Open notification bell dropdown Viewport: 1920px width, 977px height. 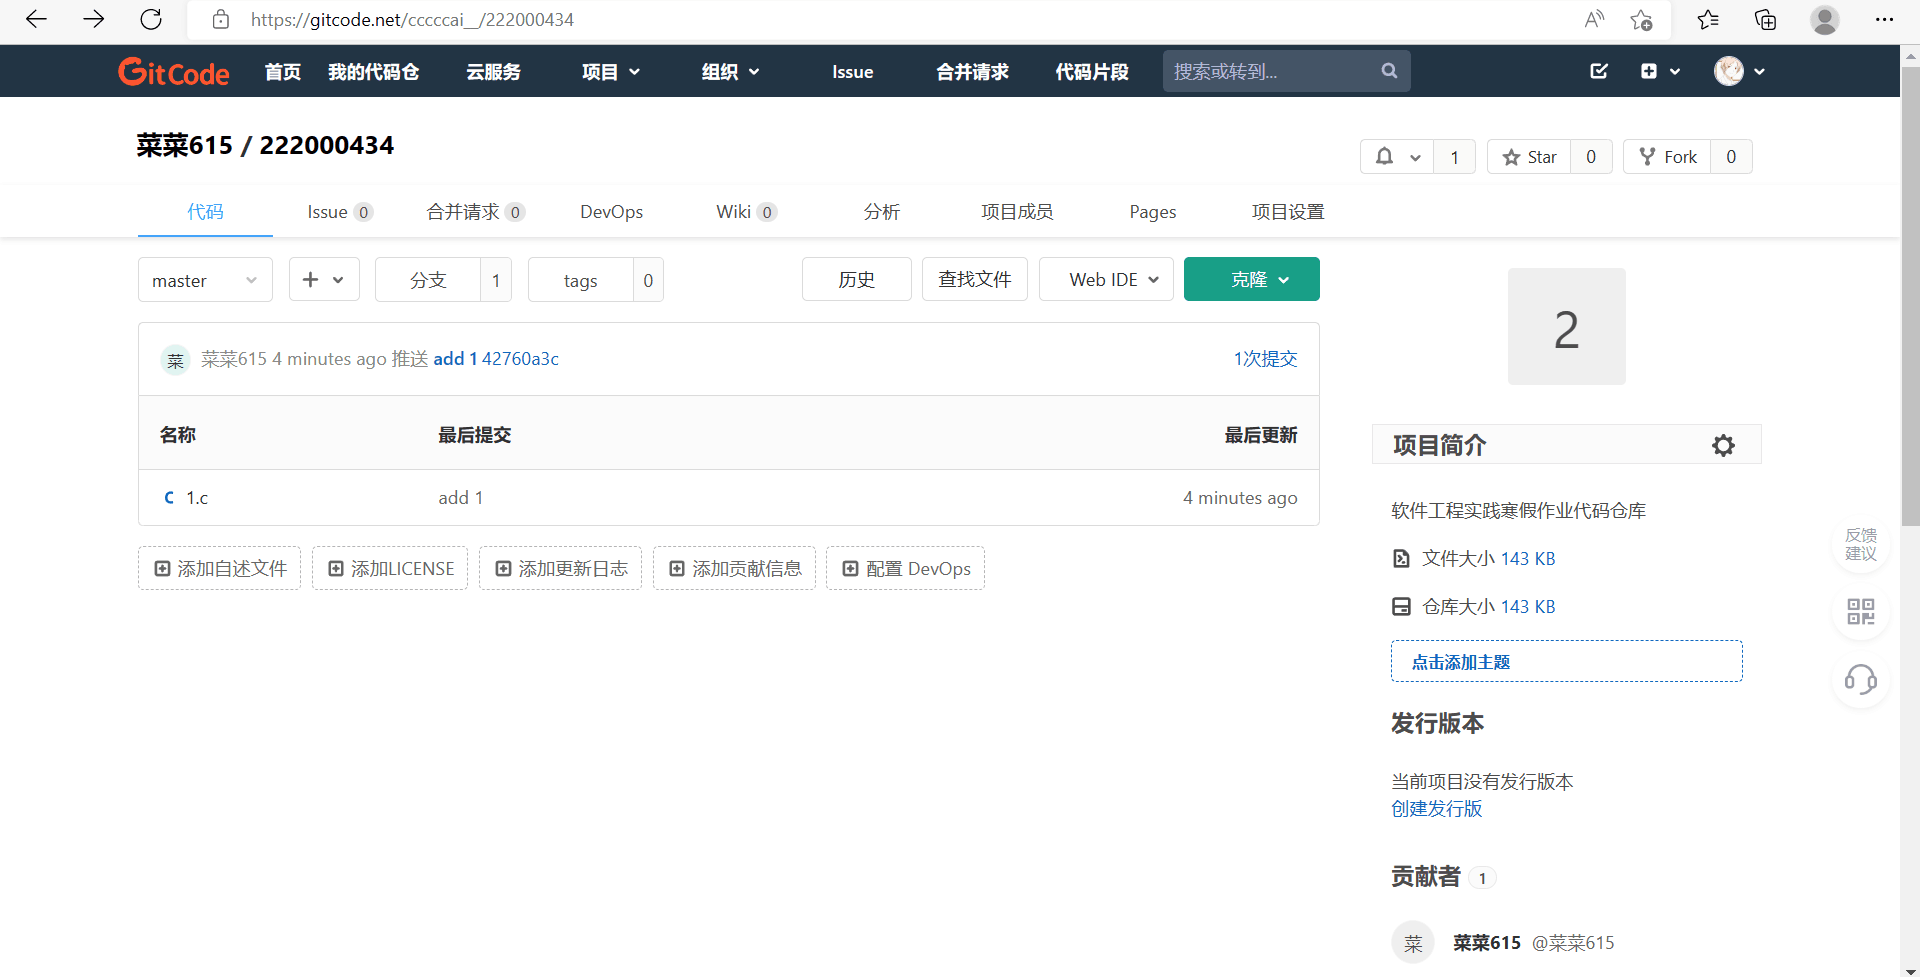tap(1397, 157)
